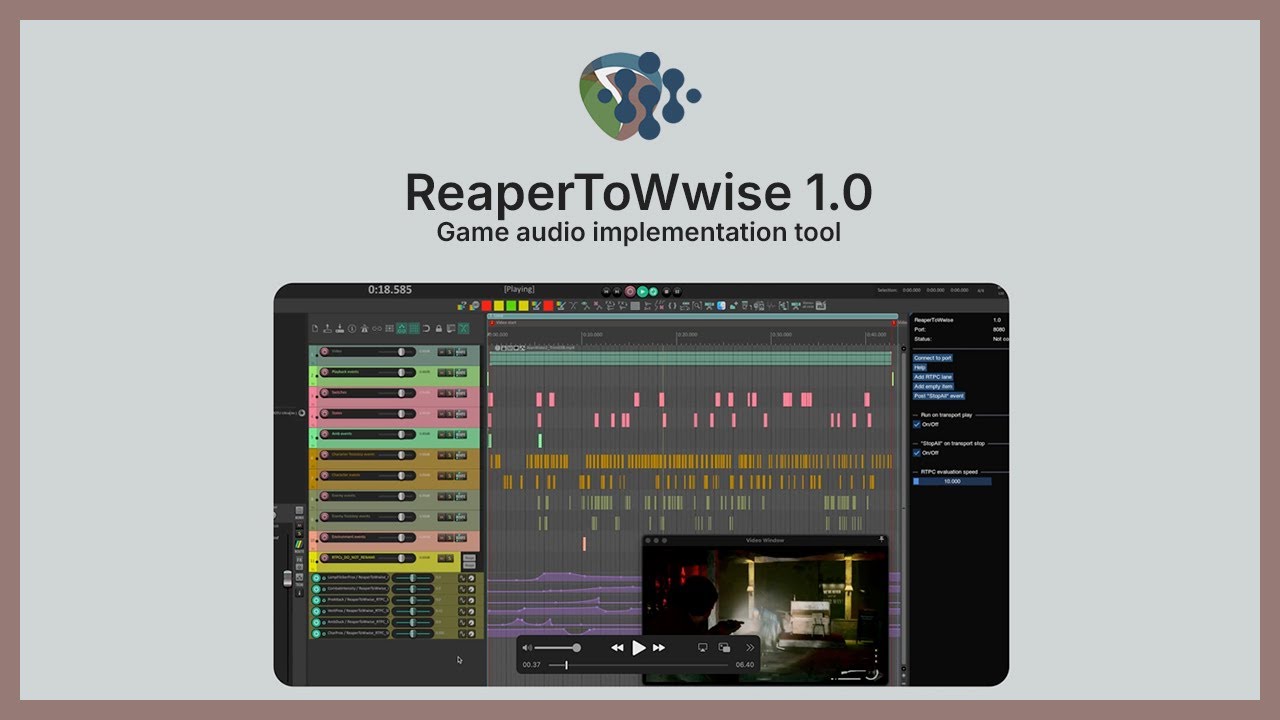The width and height of the screenshot is (1280, 720).
Task: Toggle the LampFlickerProx envelope bypass circle
Action: (x=316, y=578)
